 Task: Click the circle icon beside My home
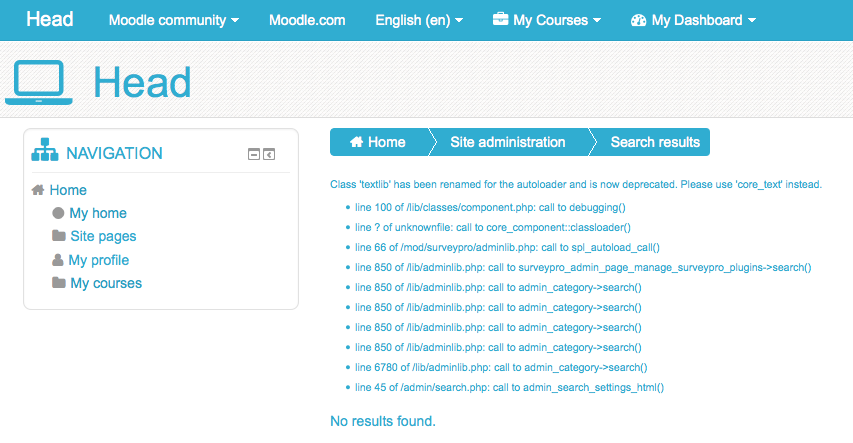58,213
